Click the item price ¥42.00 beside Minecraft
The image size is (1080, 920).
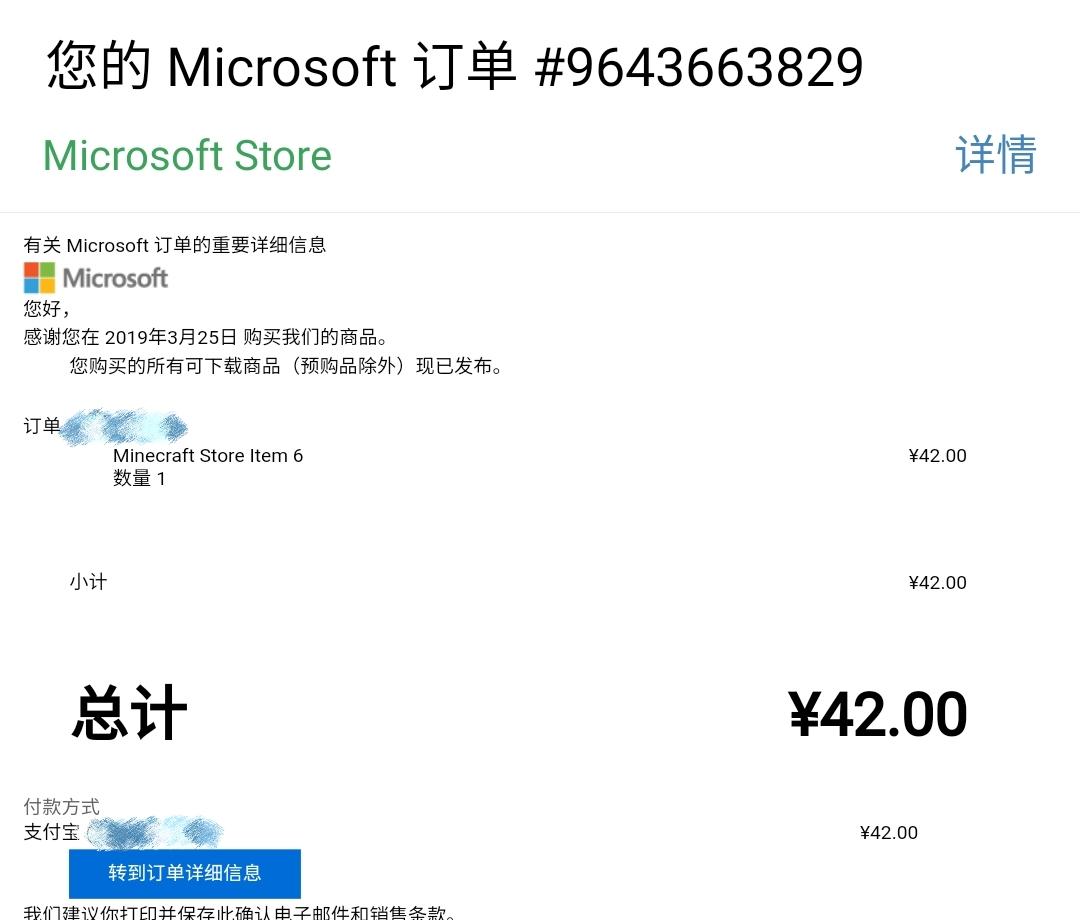tap(937, 456)
